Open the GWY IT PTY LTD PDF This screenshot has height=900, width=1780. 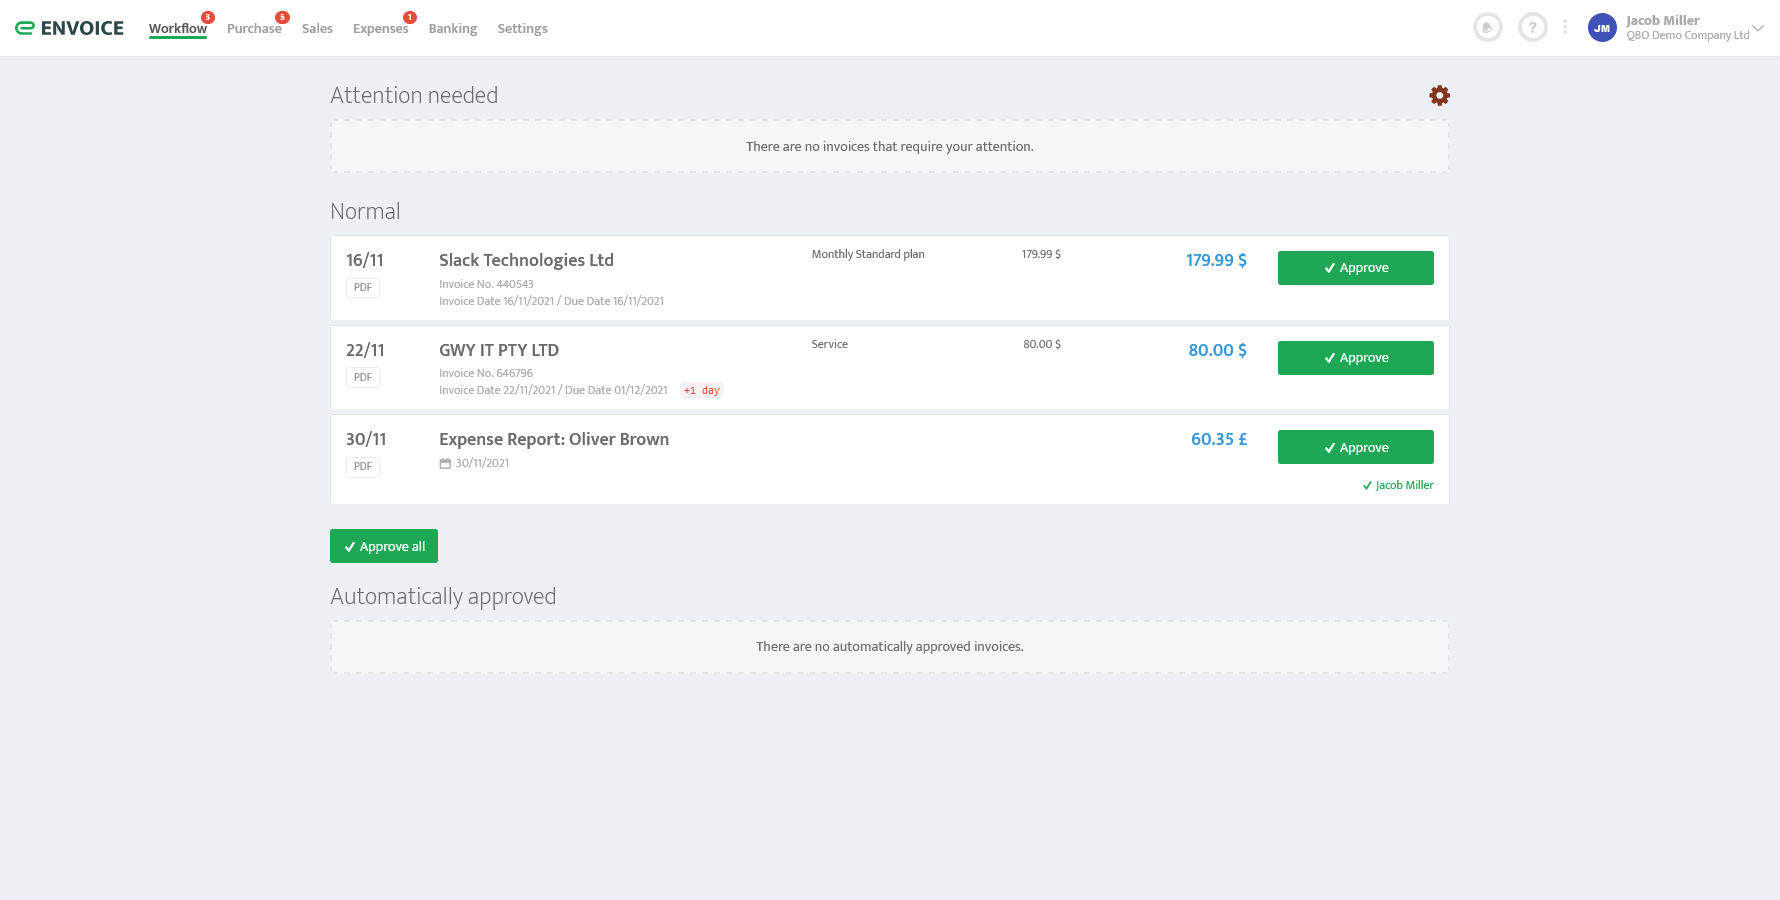point(363,377)
